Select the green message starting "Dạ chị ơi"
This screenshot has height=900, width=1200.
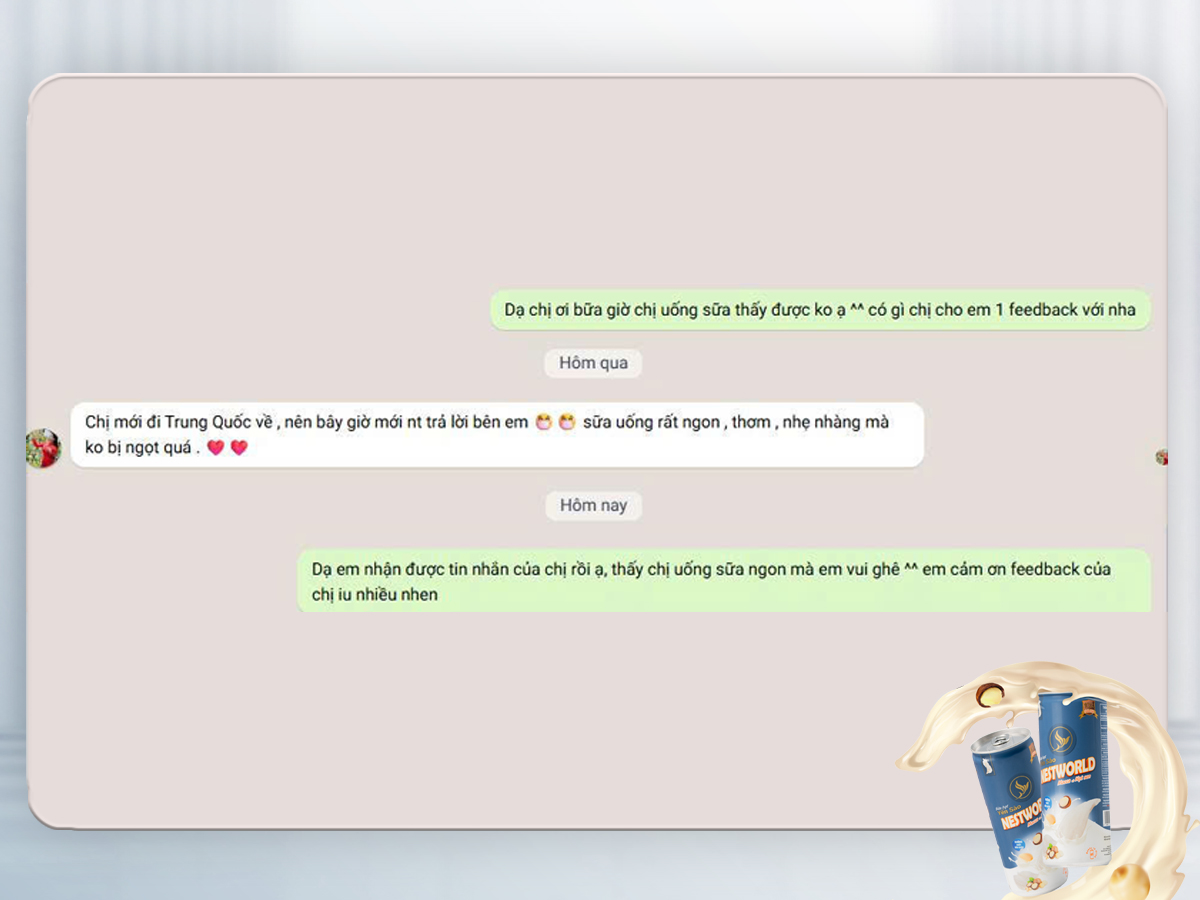(819, 310)
